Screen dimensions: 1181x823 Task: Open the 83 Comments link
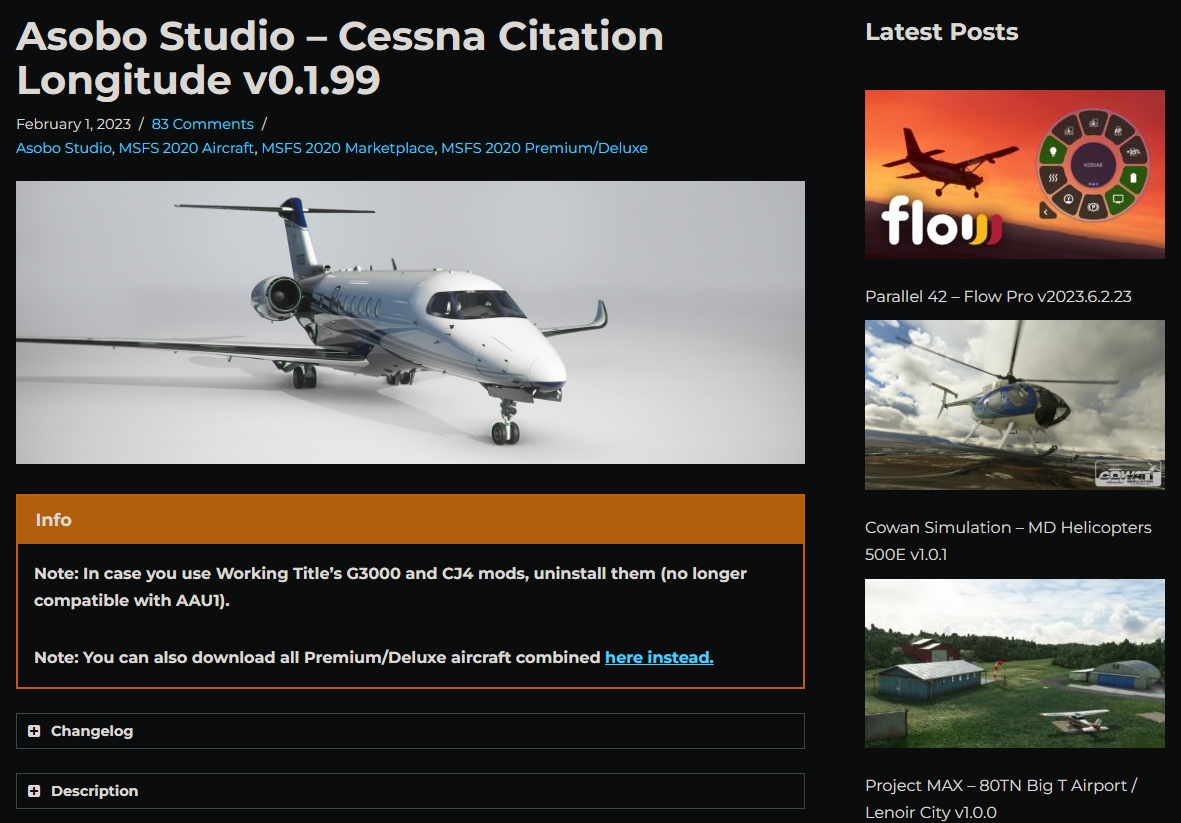pyautogui.click(x=203, y=124)
